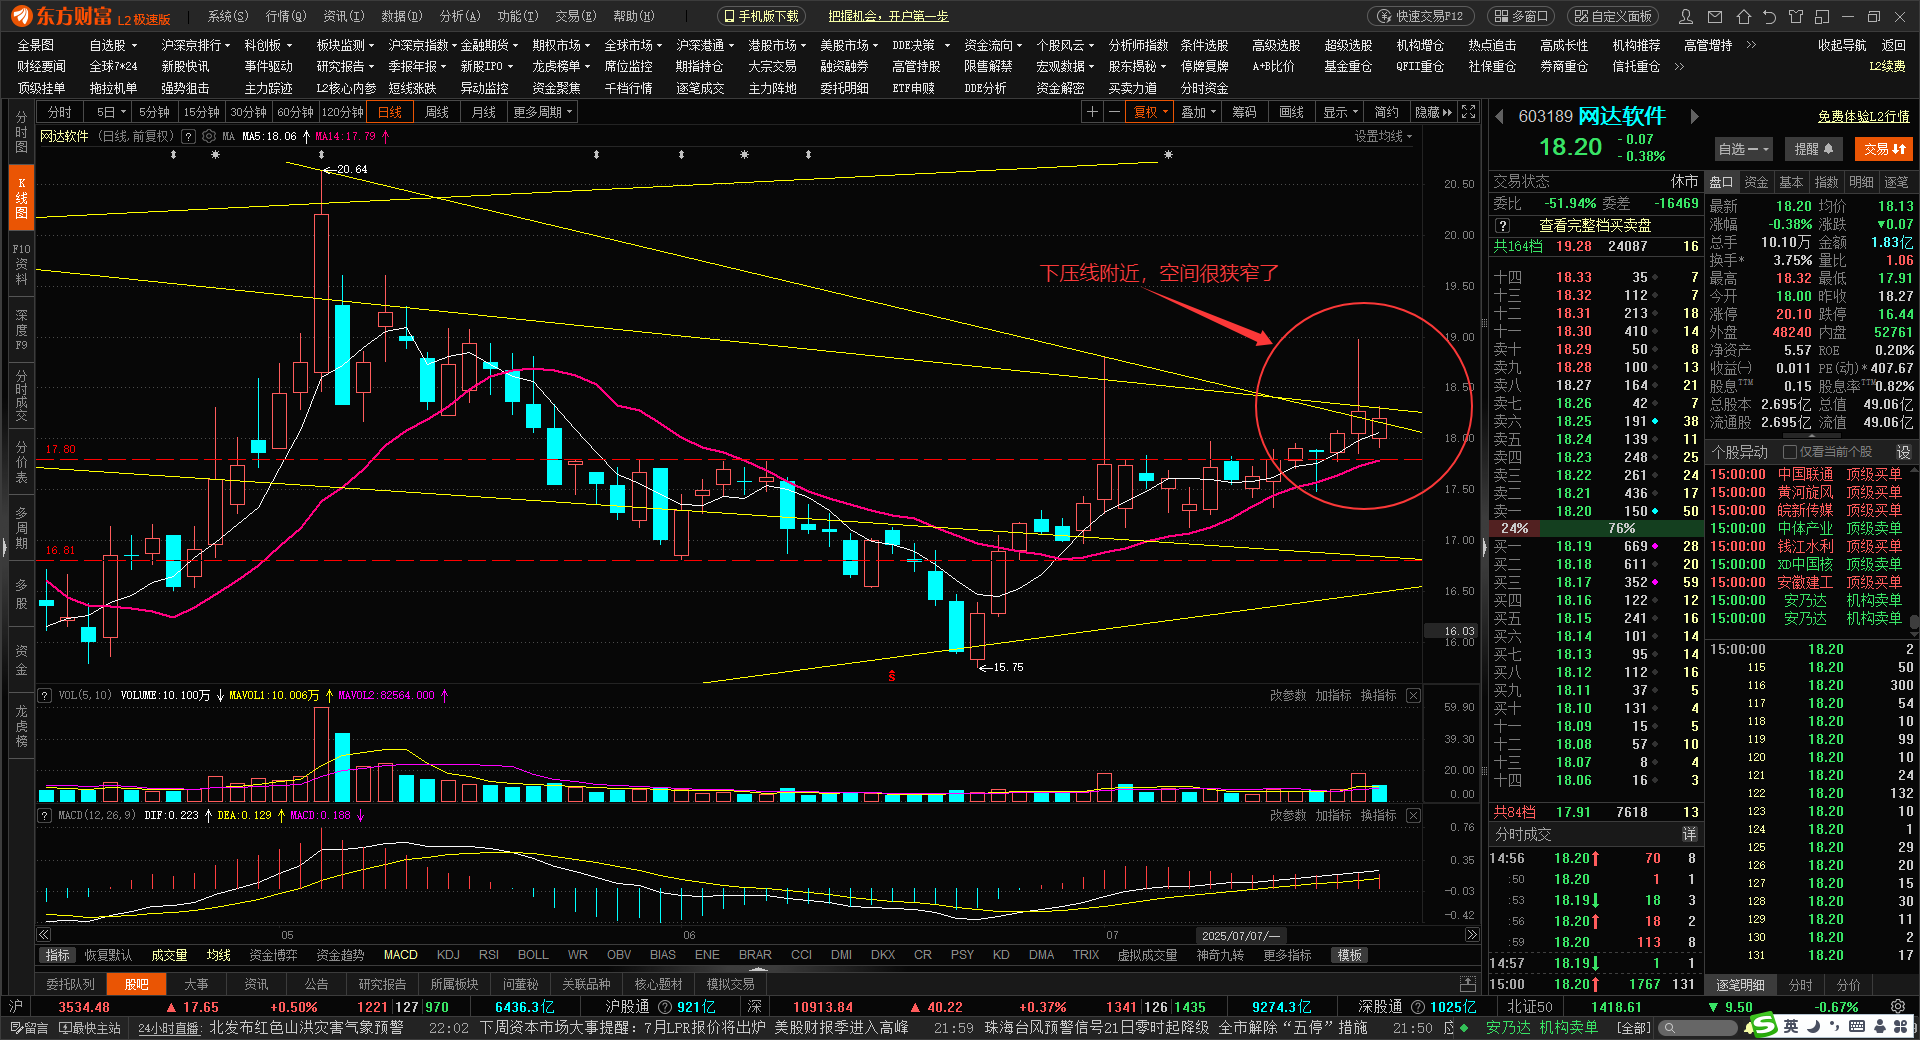Select KDJ indicator tab

448,955
